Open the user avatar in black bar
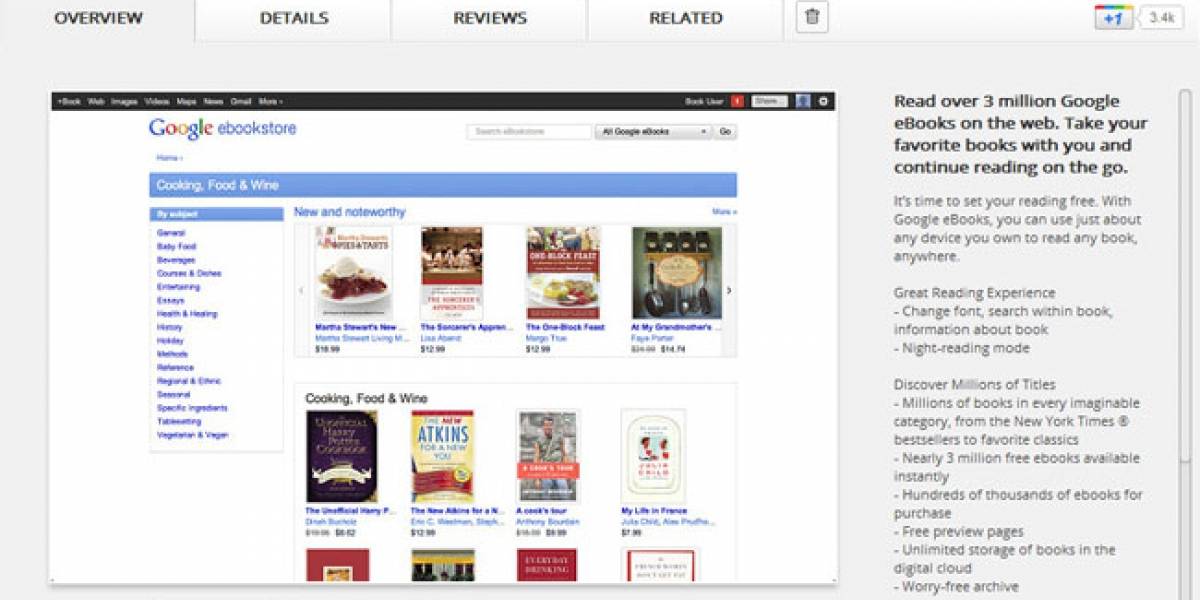 point(803,101)
